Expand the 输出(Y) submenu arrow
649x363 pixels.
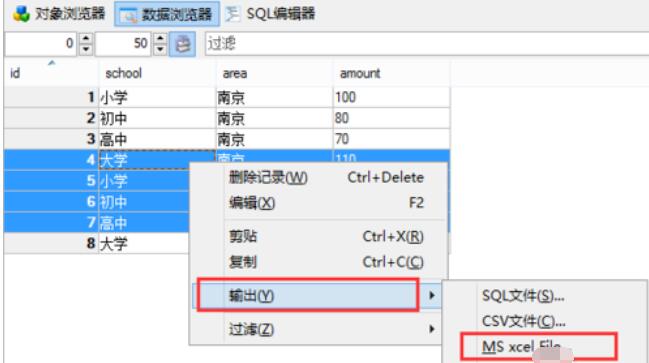coord(432,296)
